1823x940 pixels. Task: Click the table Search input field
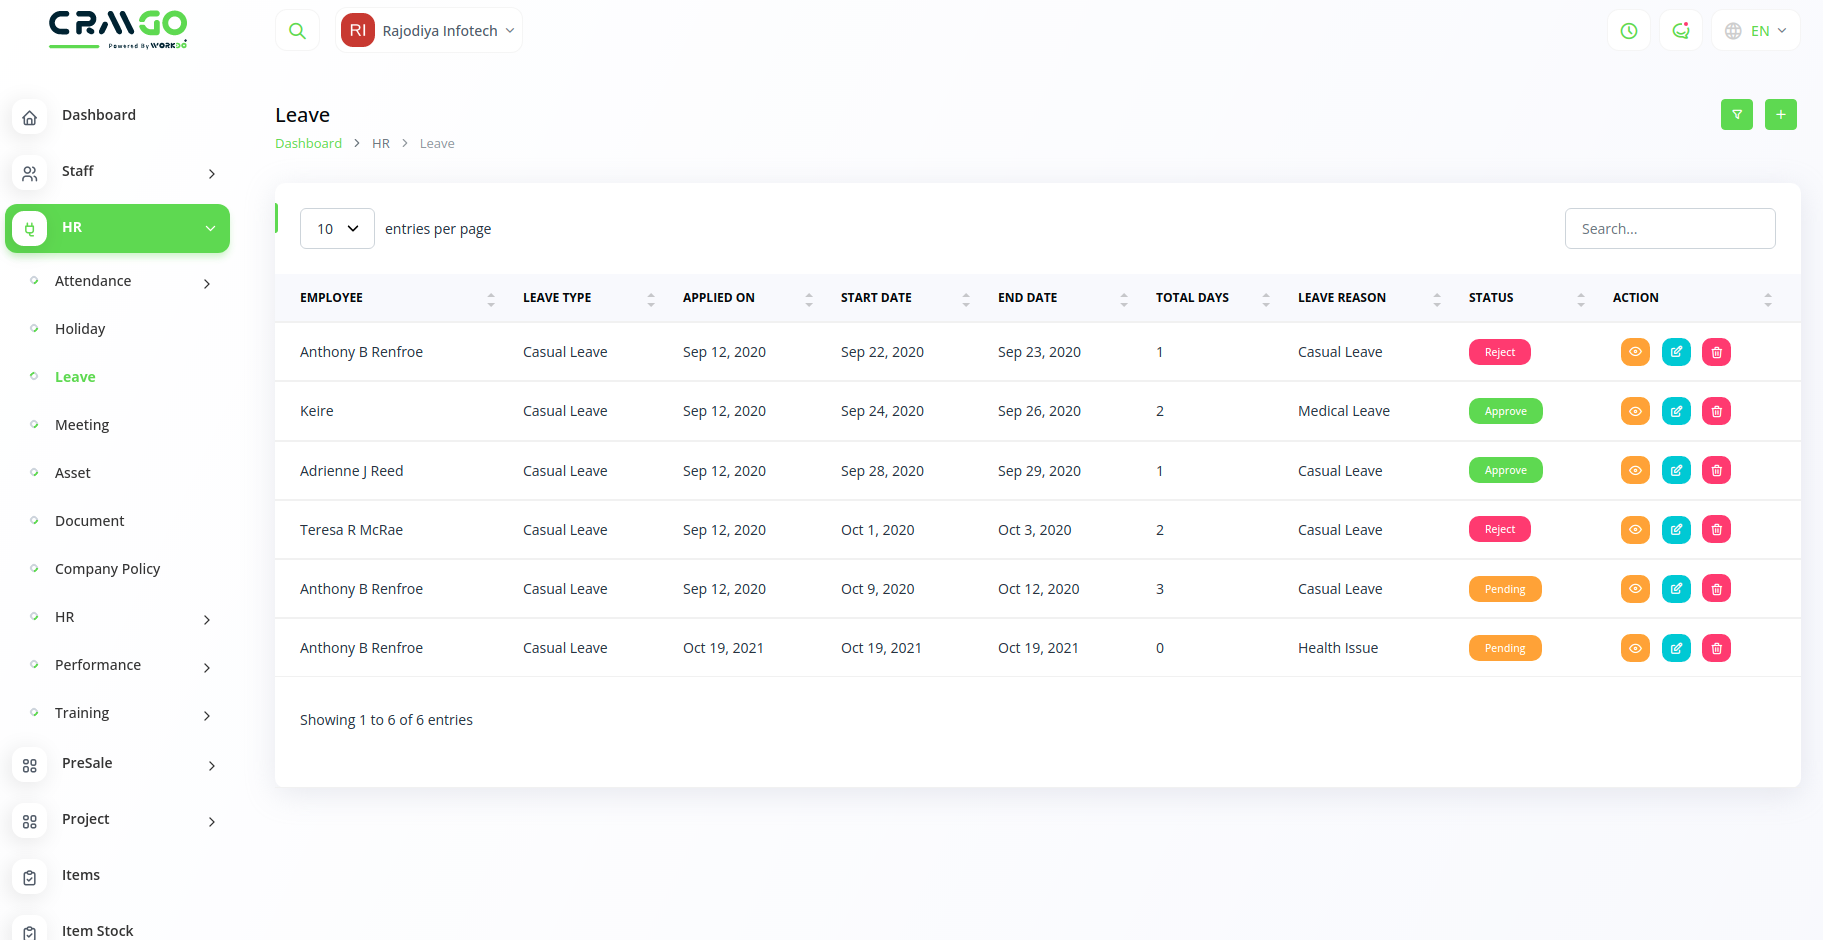point(1669,229)
